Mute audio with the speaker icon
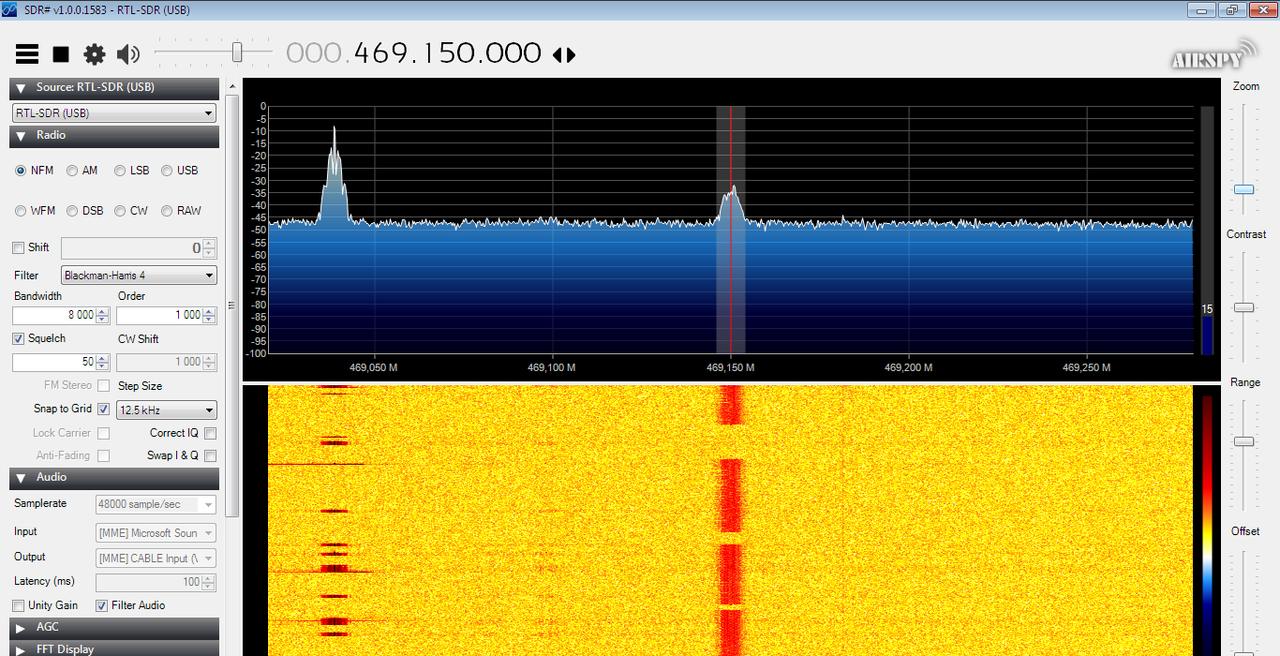The width and height of the screenshot is (1280, 656). pyautogui.click(x=128, y=54)
